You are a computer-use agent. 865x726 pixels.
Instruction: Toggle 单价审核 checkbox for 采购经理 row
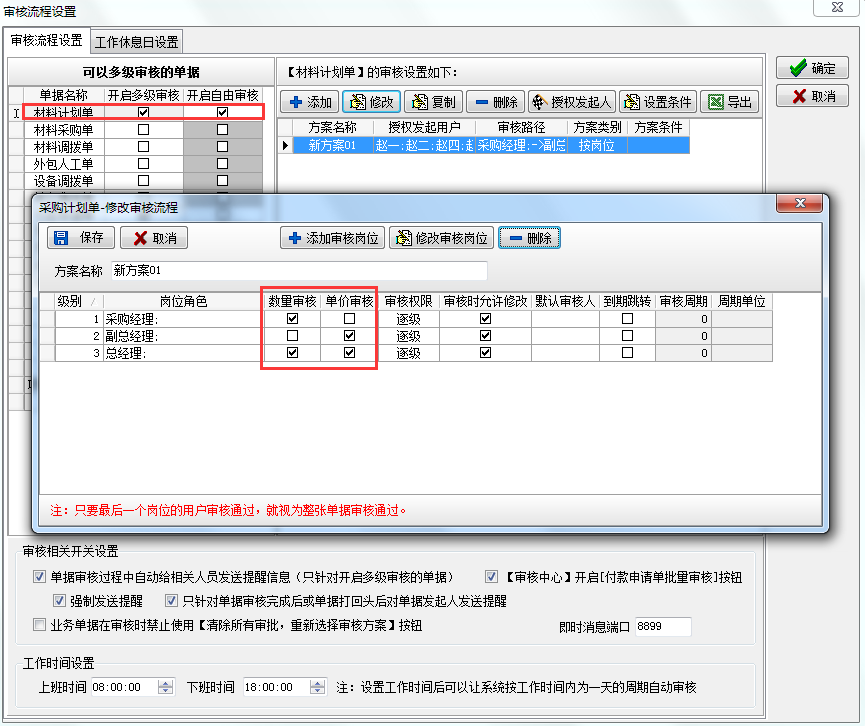349,319
